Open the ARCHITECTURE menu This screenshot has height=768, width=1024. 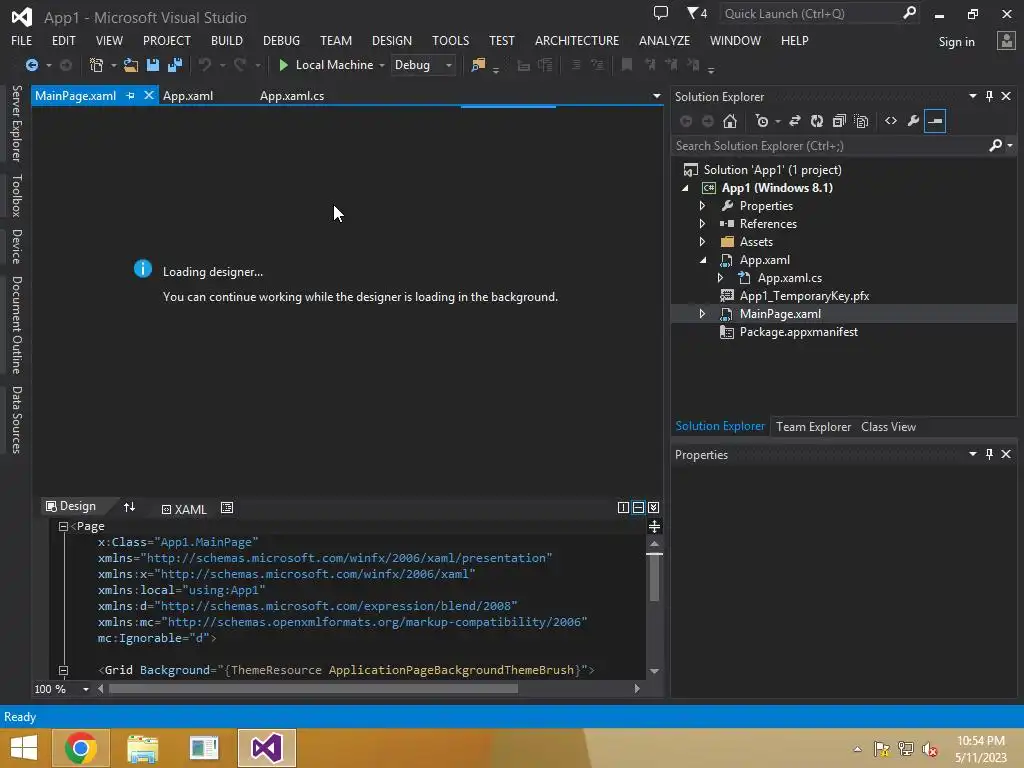[577, 40]
